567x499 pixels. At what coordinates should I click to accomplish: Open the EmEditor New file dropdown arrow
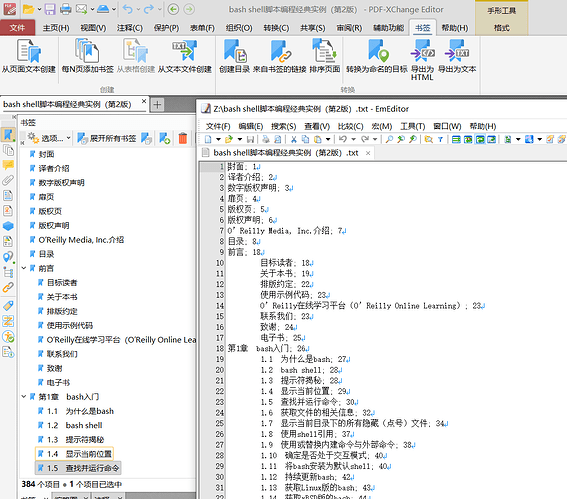[x=218, y=139]
